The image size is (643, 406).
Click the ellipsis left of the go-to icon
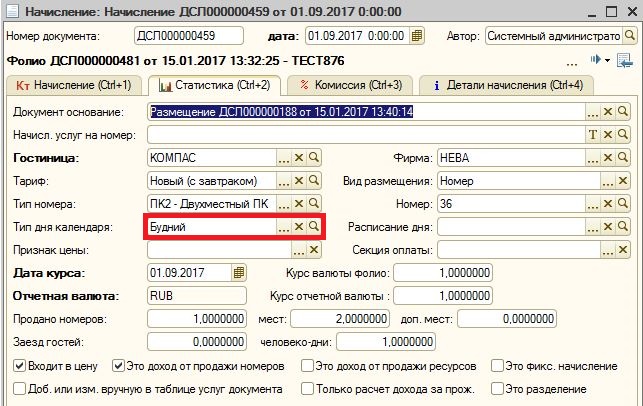(x=572, y=64)
